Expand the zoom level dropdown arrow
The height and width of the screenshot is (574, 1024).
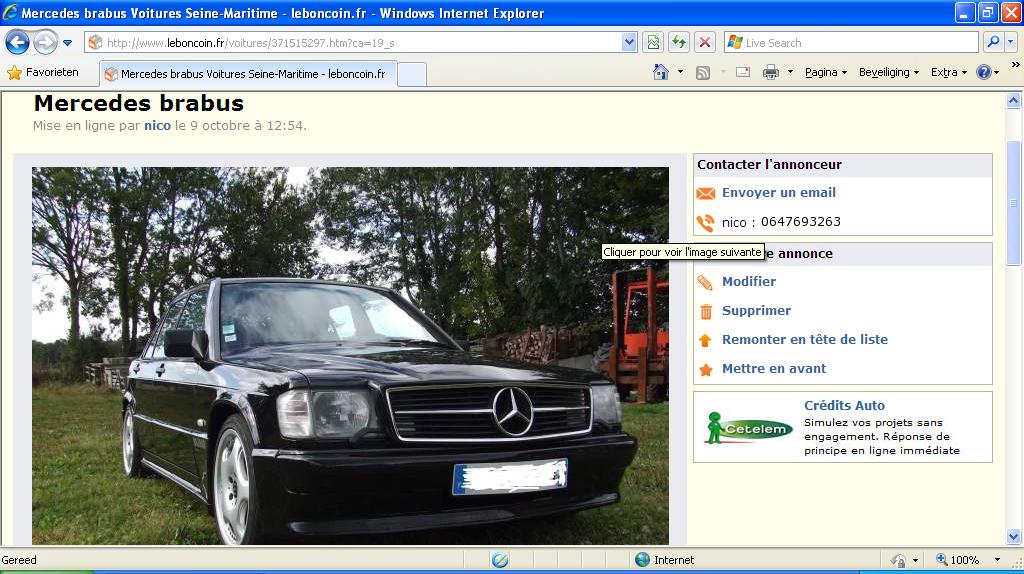pos(997,560)
